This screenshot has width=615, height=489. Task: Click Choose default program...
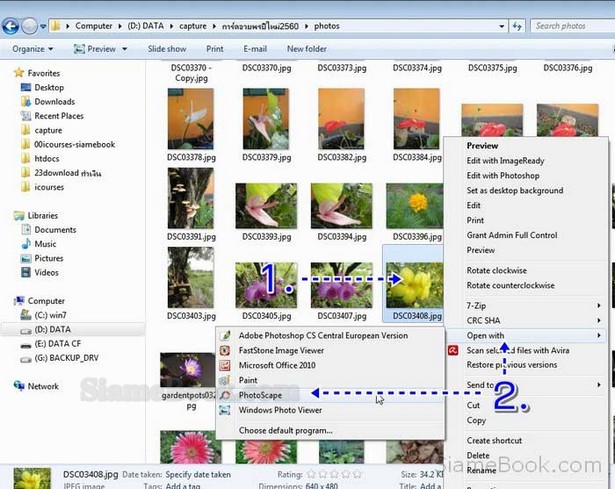coord(286,431)
